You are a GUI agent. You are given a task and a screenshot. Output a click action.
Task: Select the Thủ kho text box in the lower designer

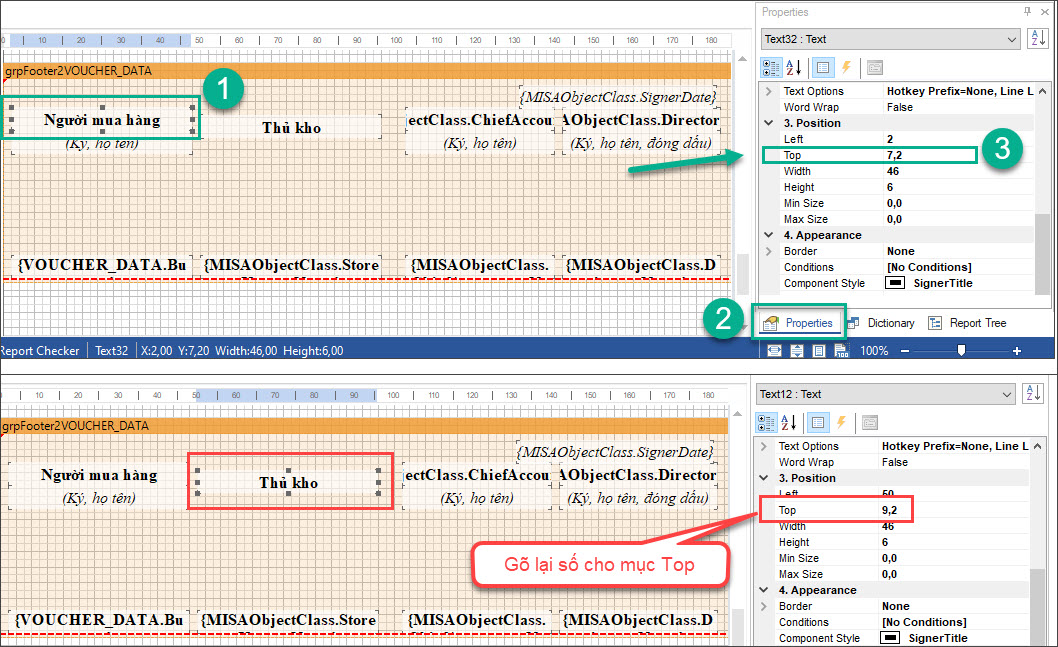tap(289, 482)
